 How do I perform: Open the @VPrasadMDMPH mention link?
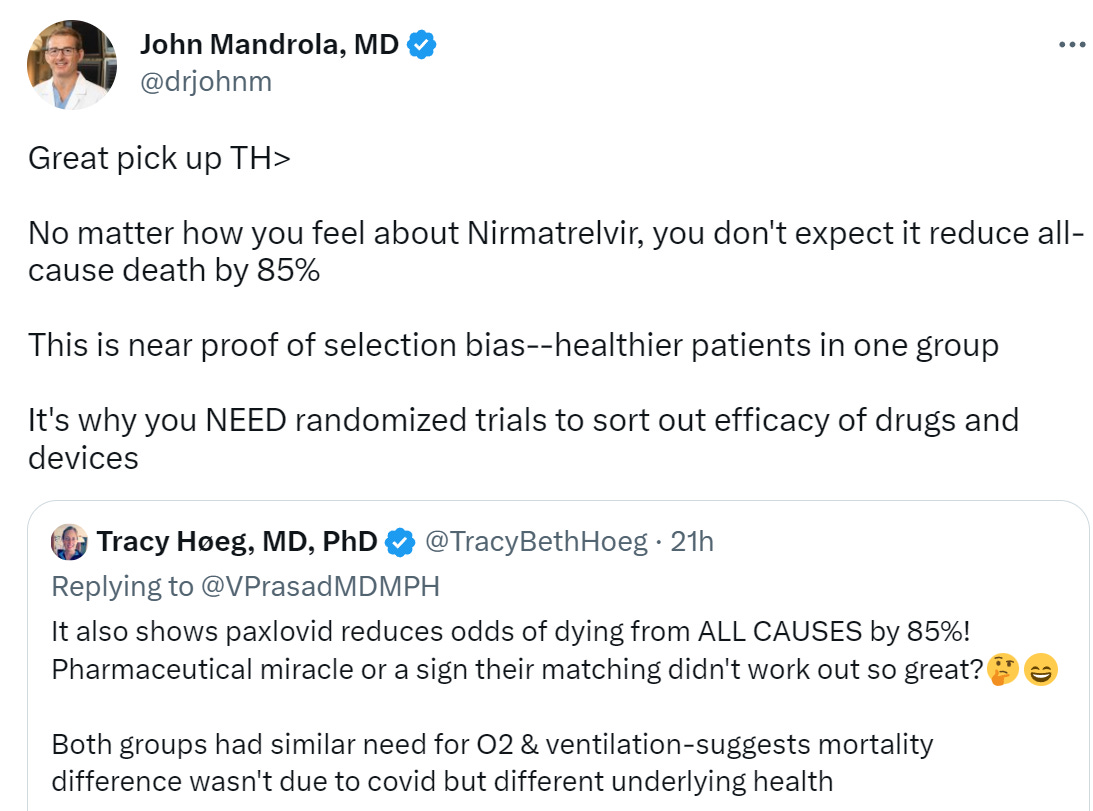point(321,586)
